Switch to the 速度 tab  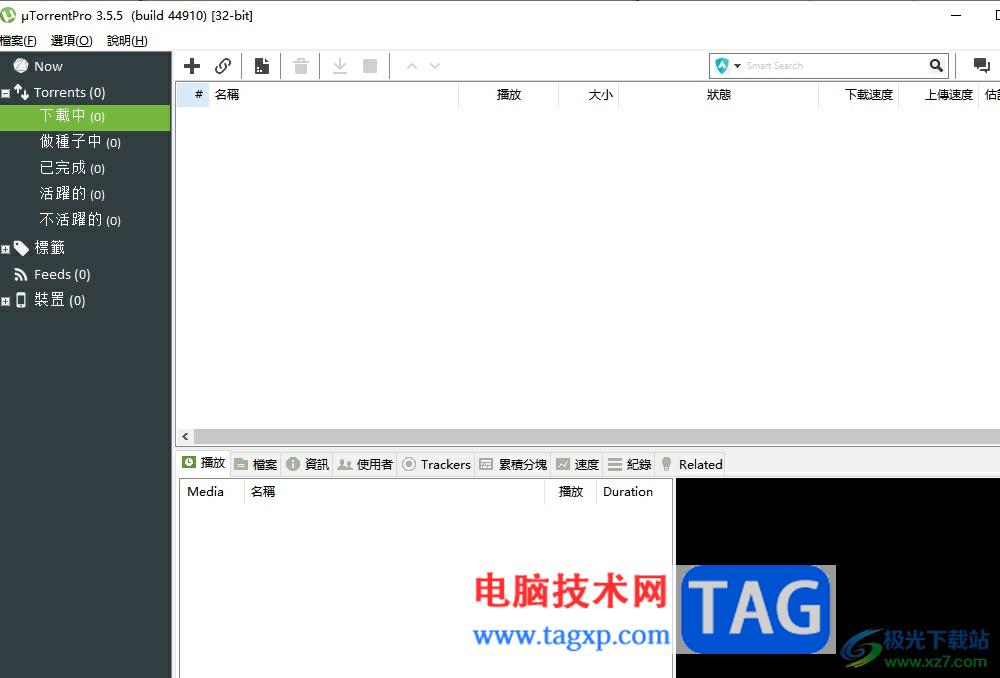tap(577, 464)
